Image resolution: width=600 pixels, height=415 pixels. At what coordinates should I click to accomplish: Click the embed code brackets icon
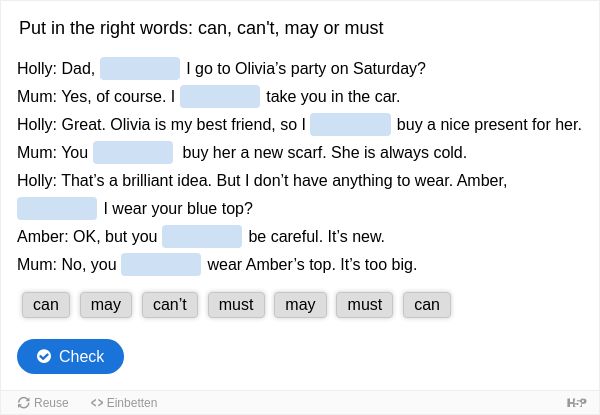coord(97,403)
